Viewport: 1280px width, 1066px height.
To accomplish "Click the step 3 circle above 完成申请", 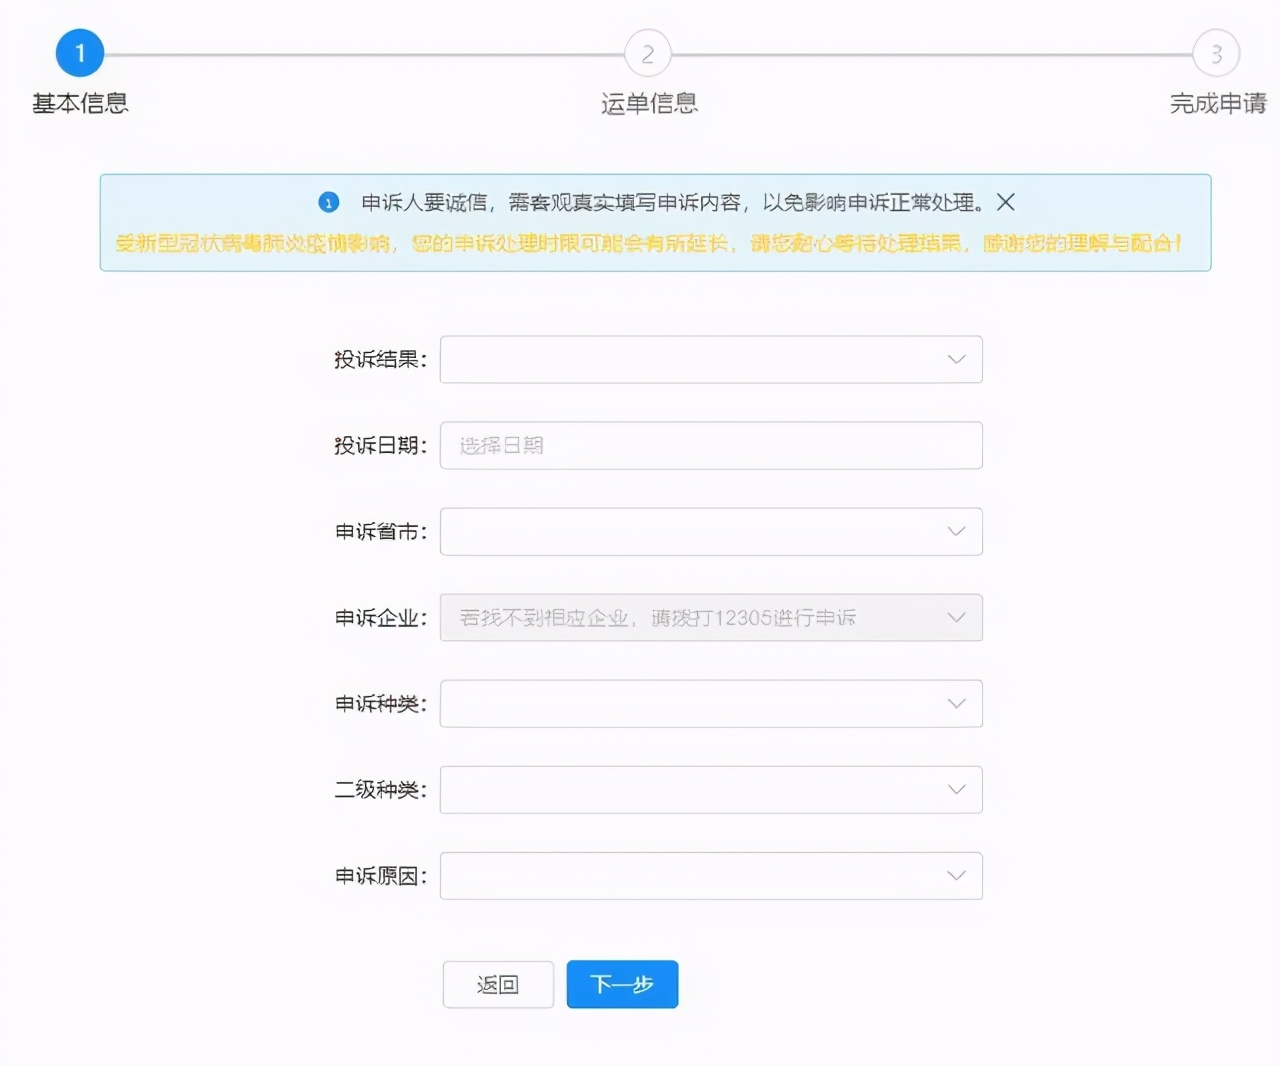I will 1216,53.
